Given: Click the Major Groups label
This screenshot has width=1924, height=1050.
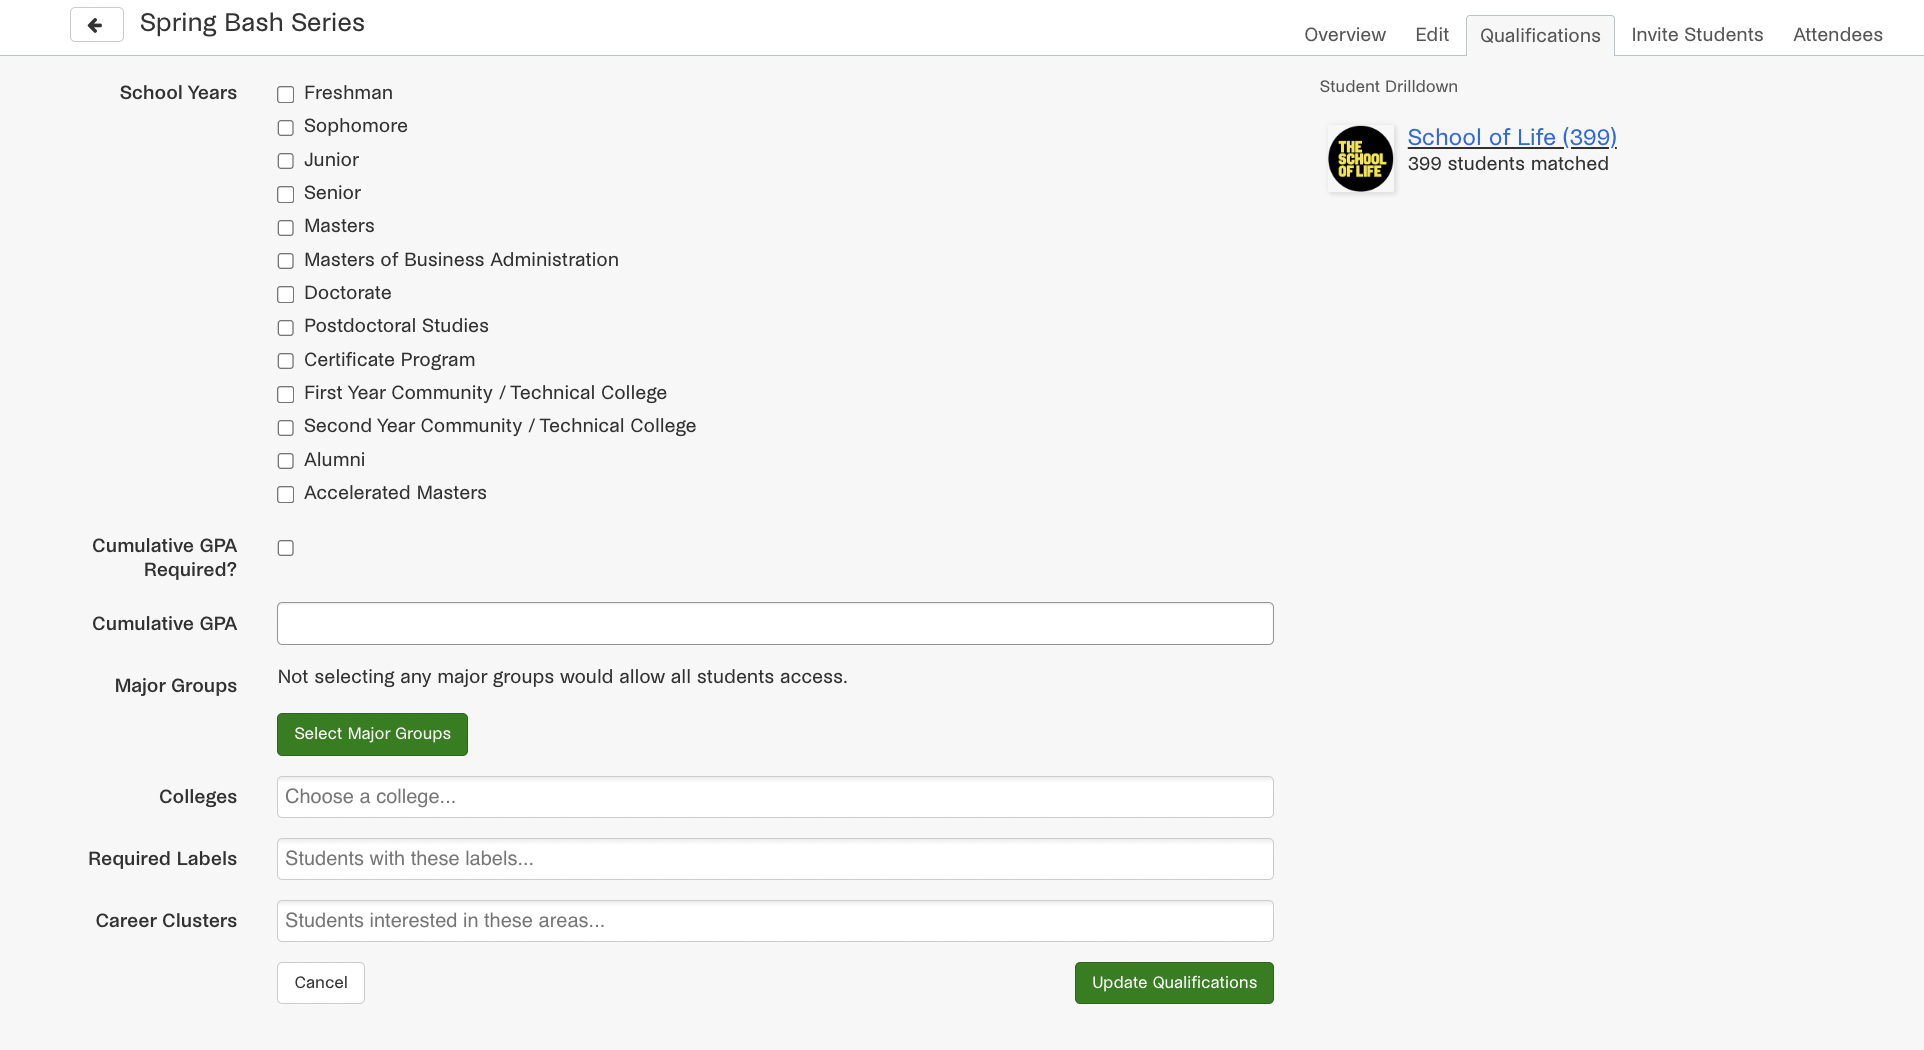Looking at the screenshot, I should [x=176, y=686].
